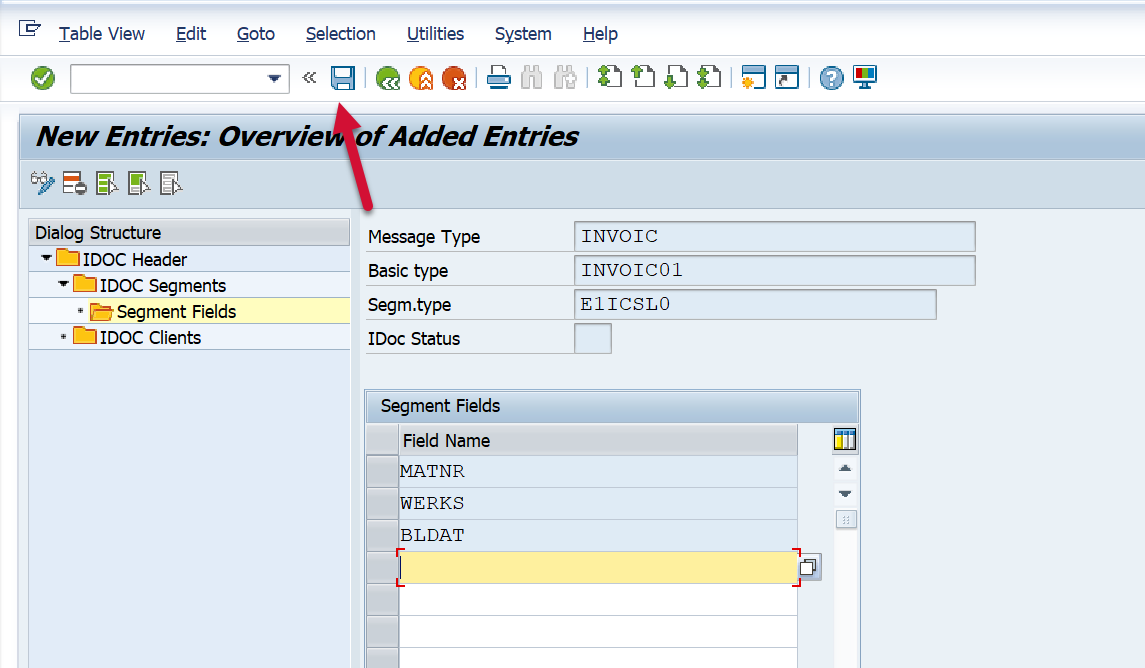
Task: Collapse the IDOC Segments tree node
Action: [63, 285]
